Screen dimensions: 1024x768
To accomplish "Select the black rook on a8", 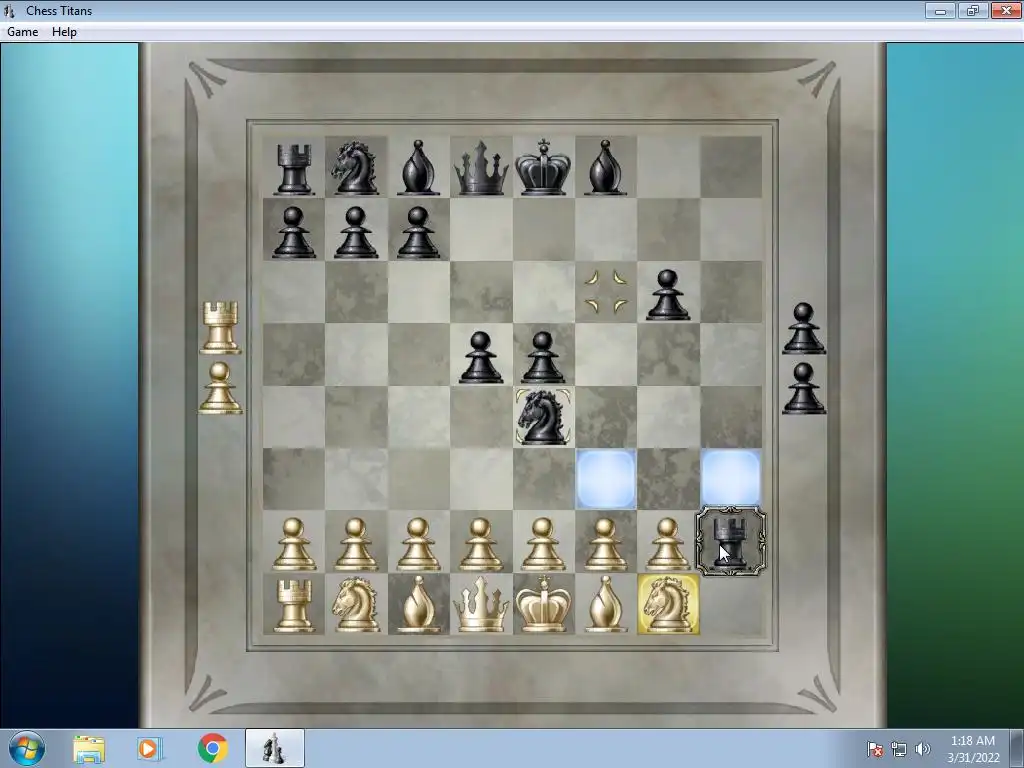I will tap(293, 169).
